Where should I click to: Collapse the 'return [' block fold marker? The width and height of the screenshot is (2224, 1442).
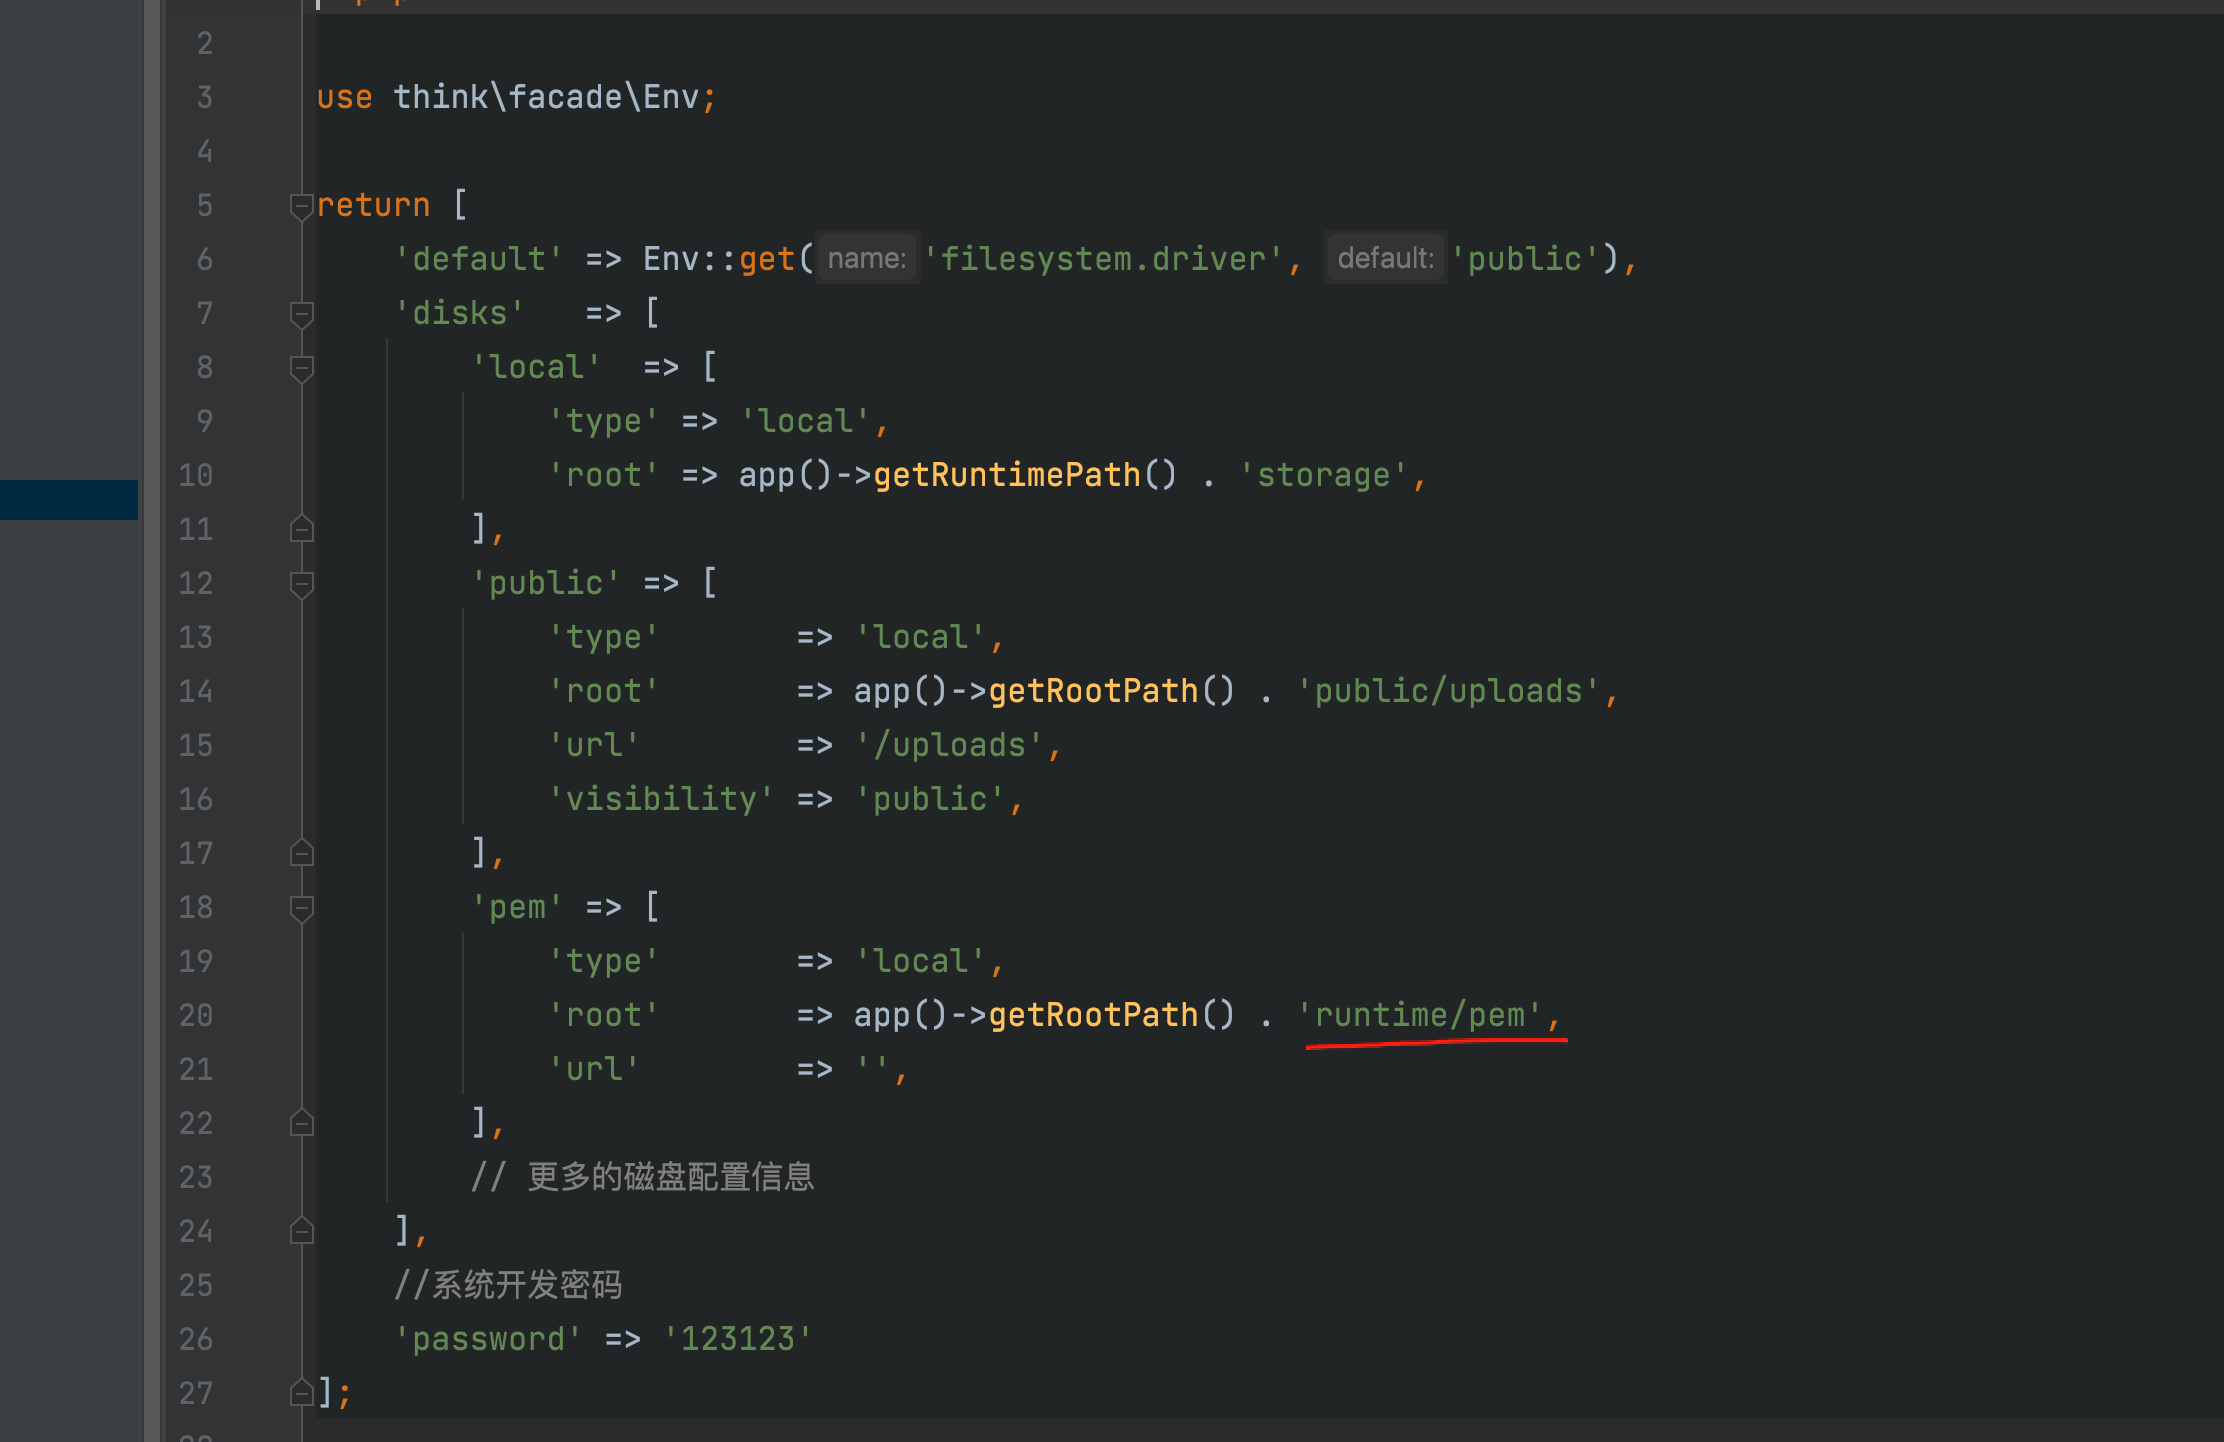coord(301,206)
